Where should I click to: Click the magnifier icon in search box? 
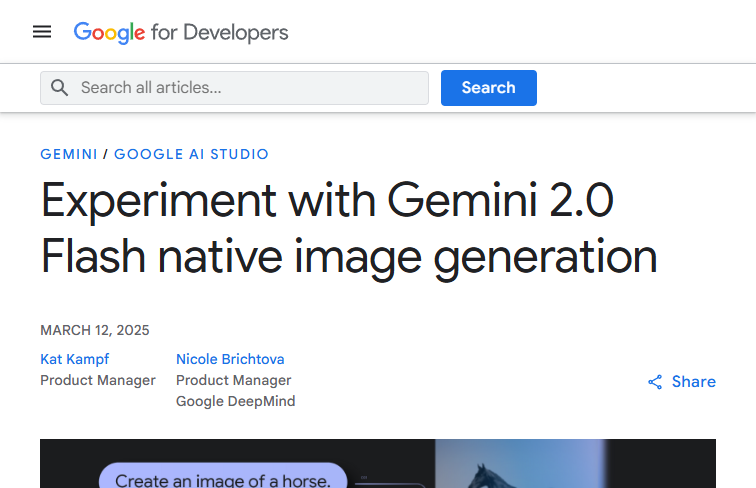[59, 88]
